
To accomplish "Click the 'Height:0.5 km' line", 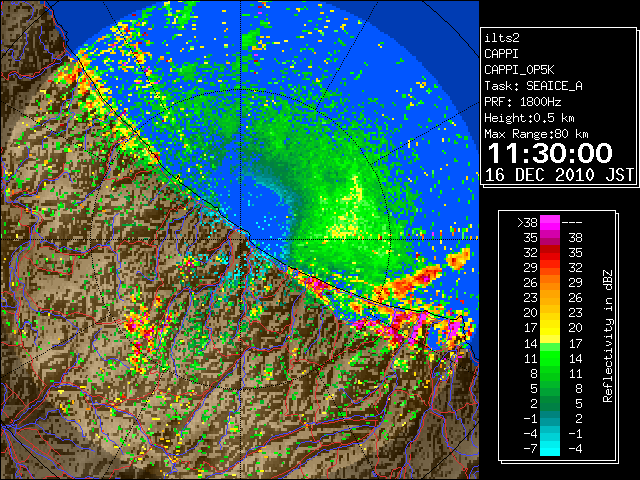I will pyautogui.click(x=529, y=118).
